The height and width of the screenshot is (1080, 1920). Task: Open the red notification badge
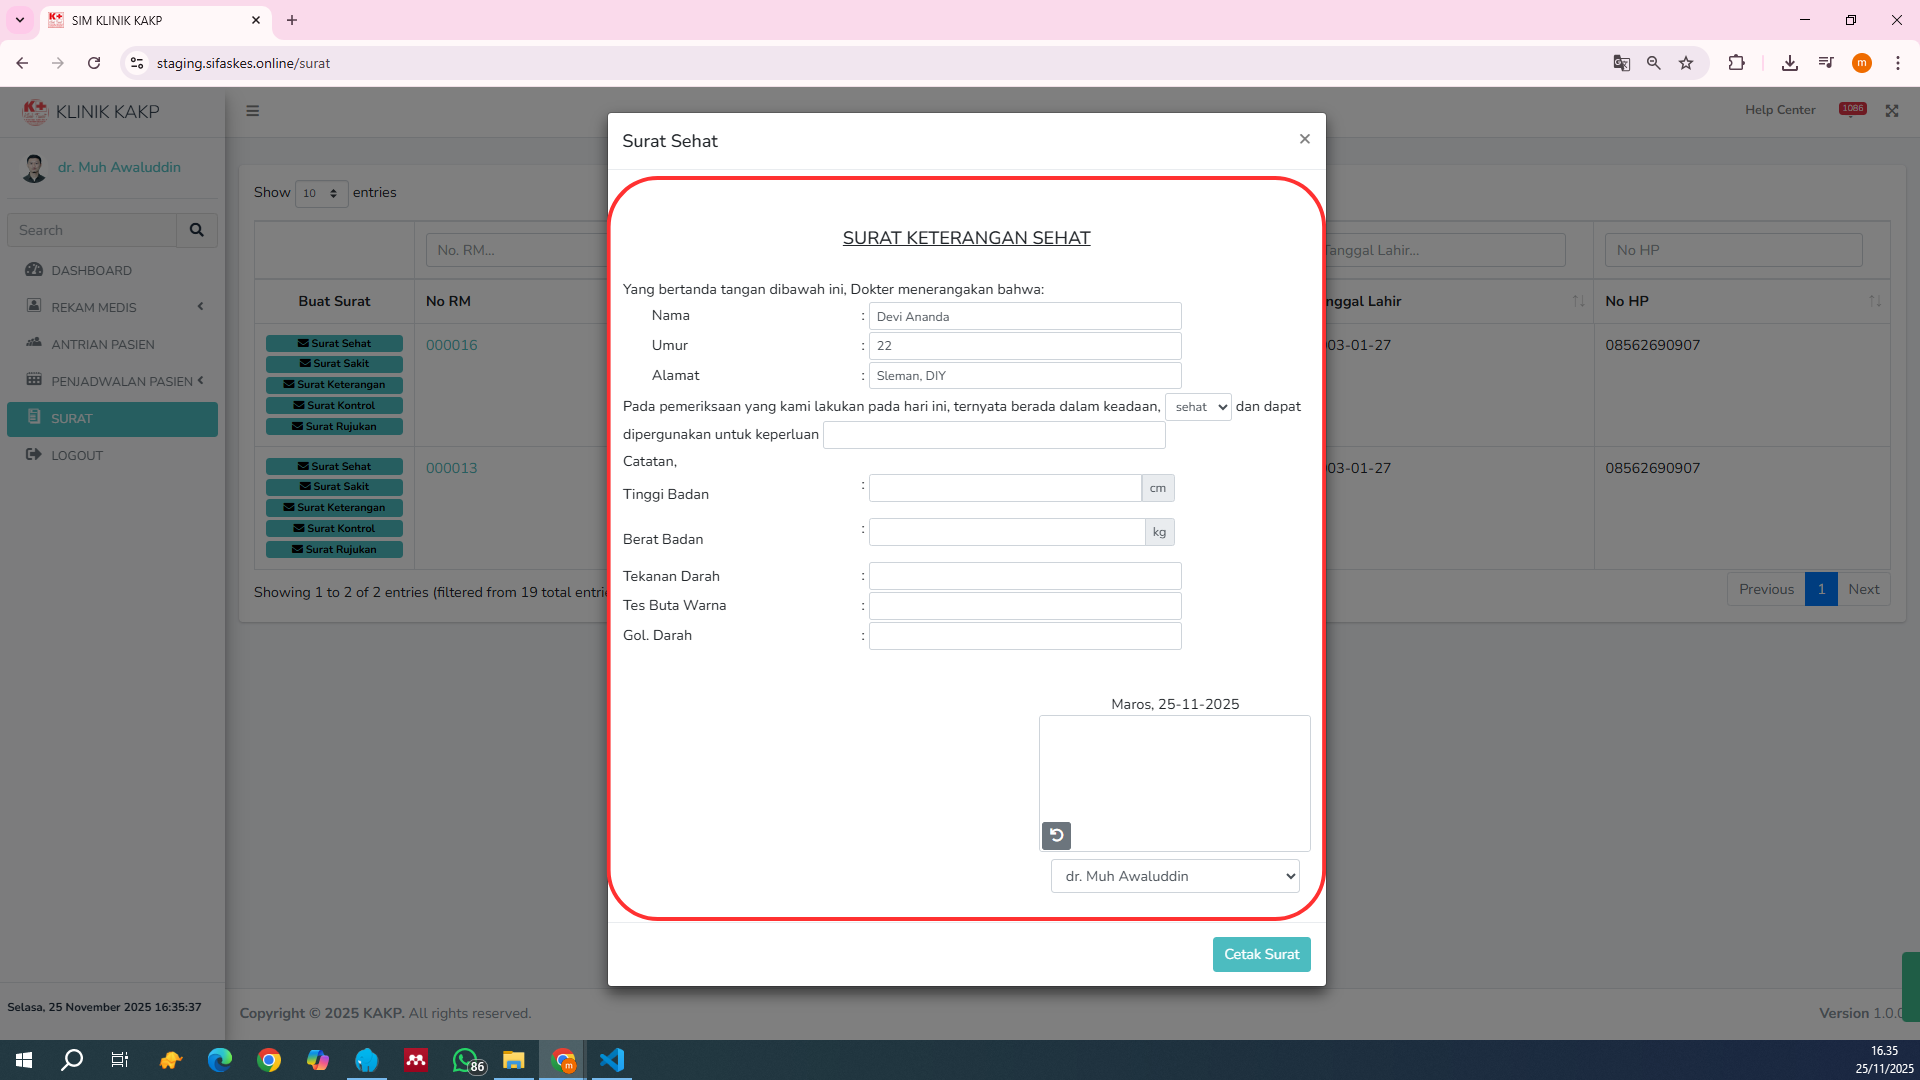[1852, 109]
